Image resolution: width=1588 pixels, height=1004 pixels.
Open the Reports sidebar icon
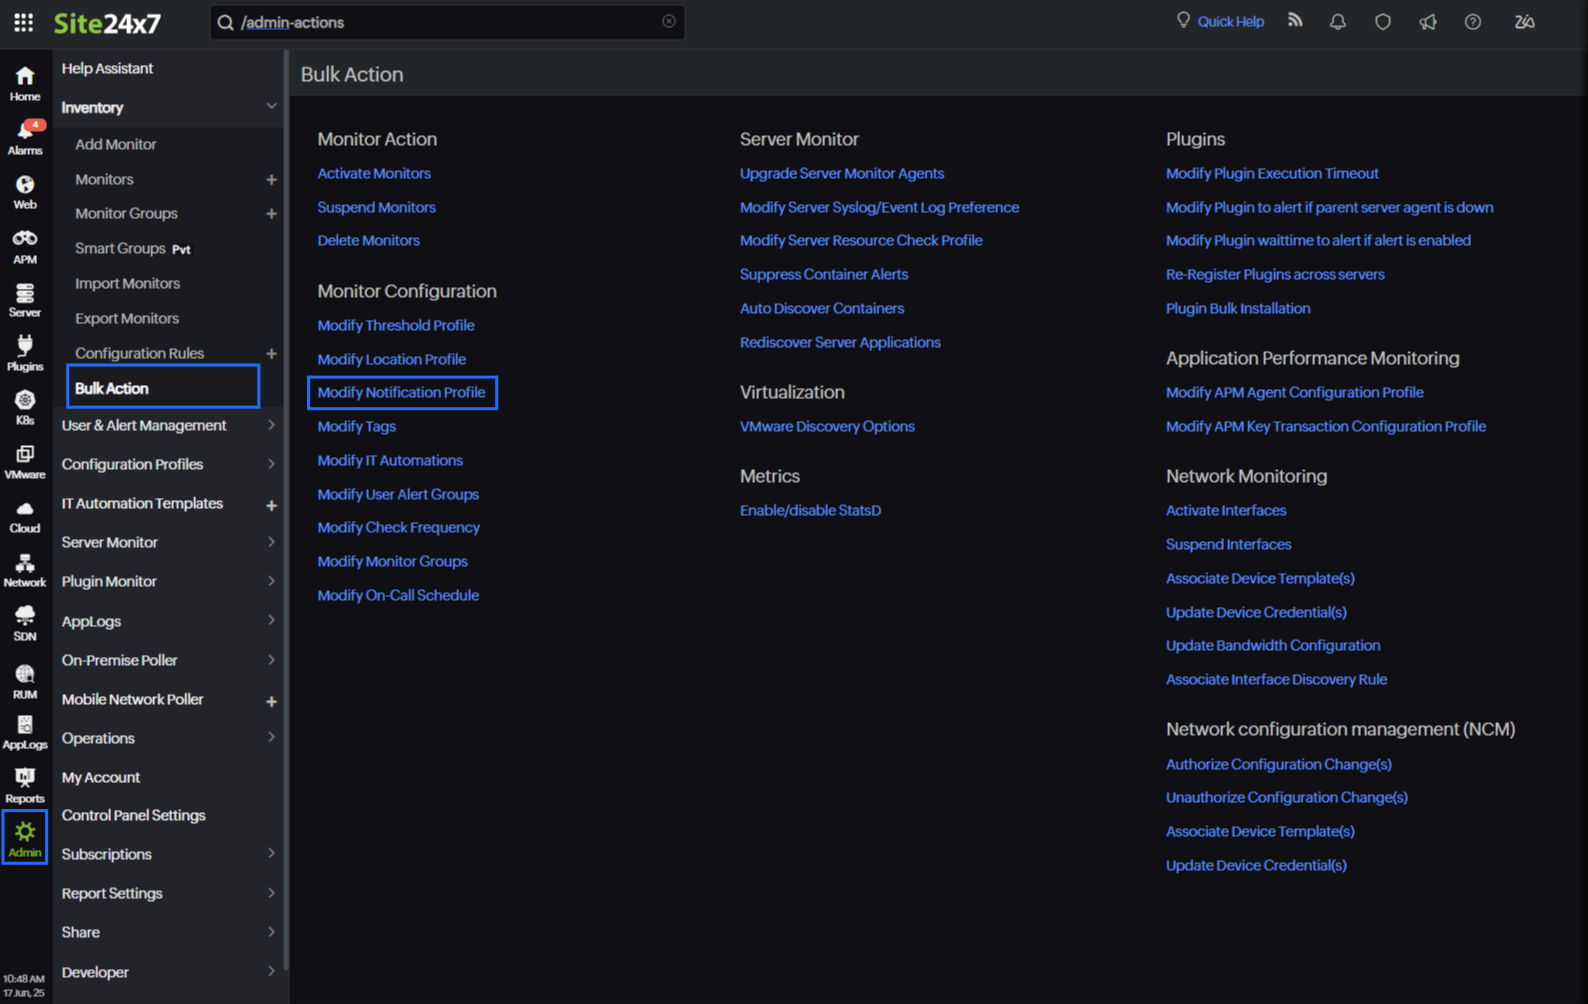click(x=25, y=785)
